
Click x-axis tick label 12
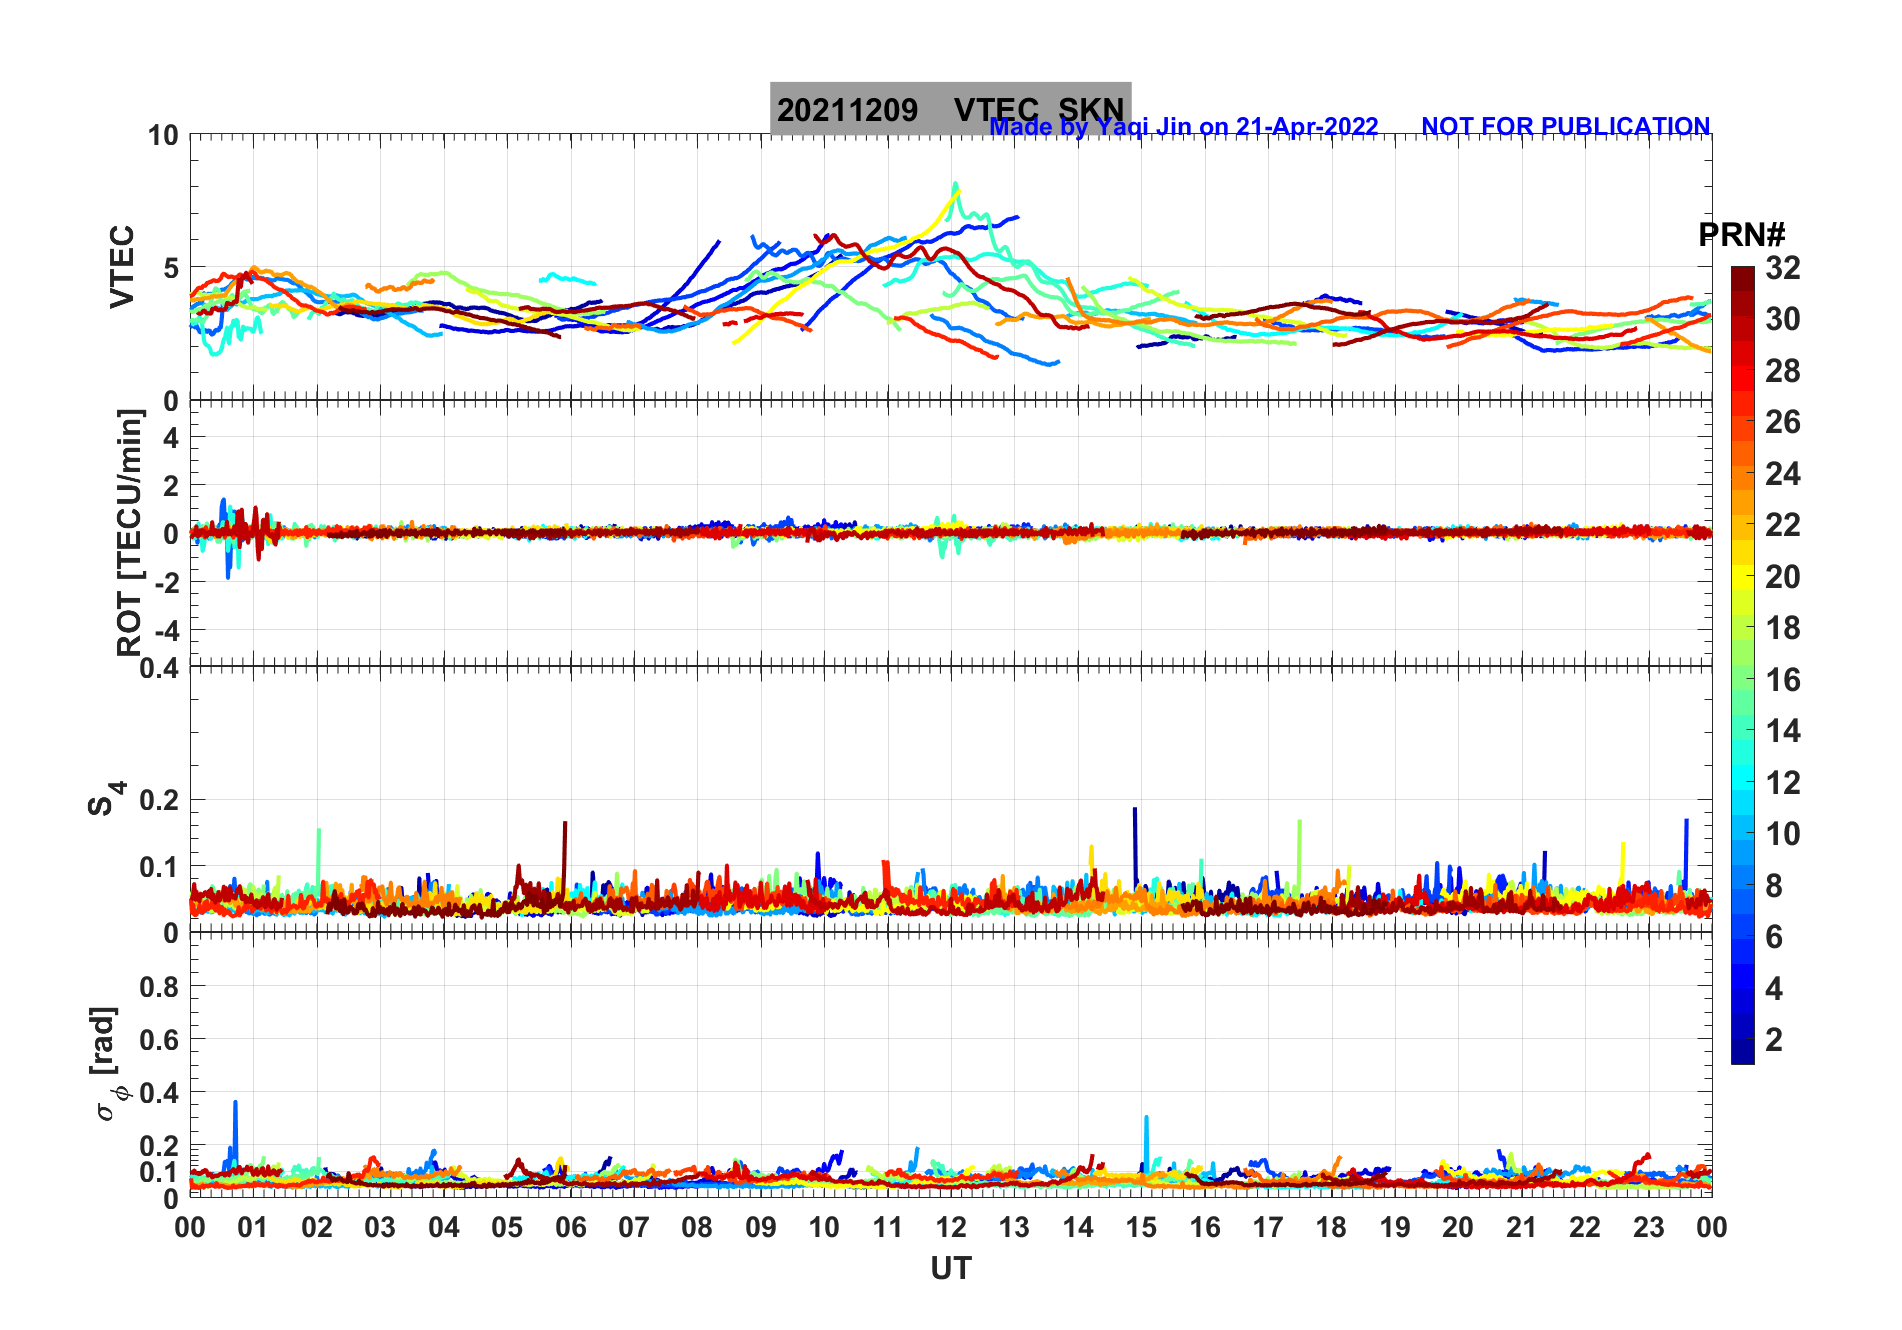point(951,1227)
